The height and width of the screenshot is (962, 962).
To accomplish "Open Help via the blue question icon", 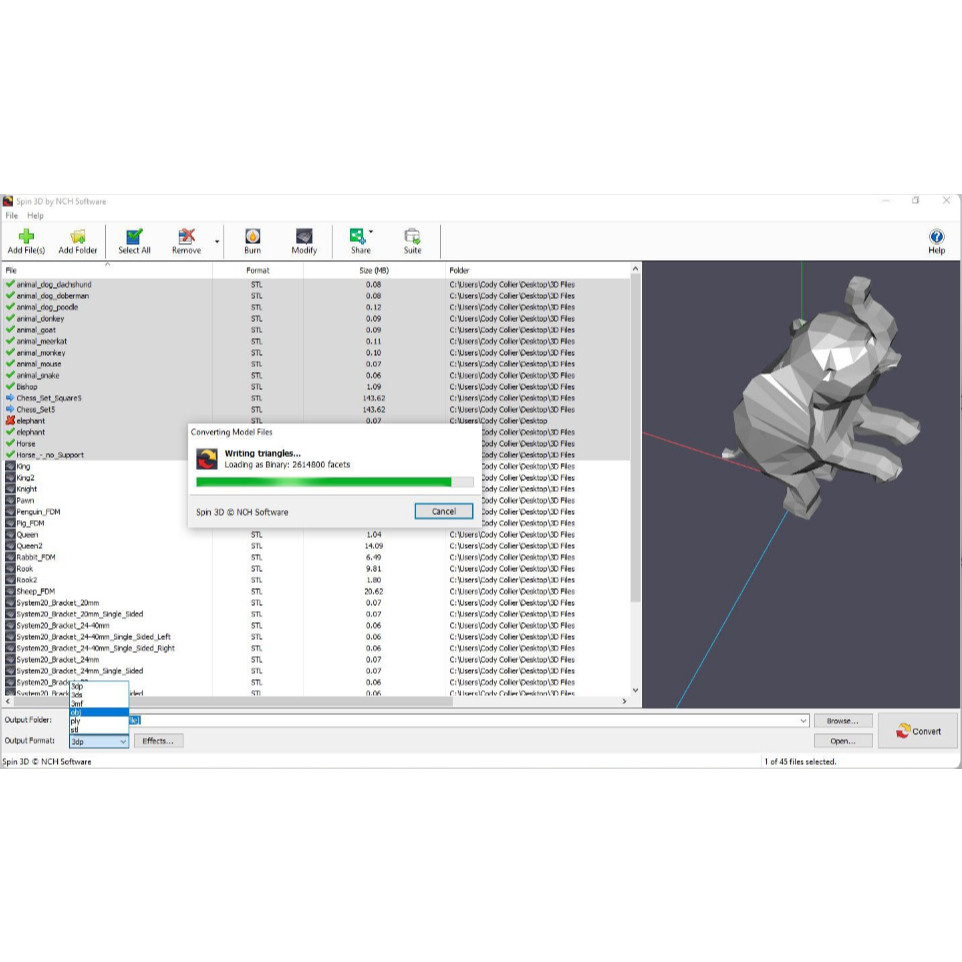I will [x=936, y=240].
